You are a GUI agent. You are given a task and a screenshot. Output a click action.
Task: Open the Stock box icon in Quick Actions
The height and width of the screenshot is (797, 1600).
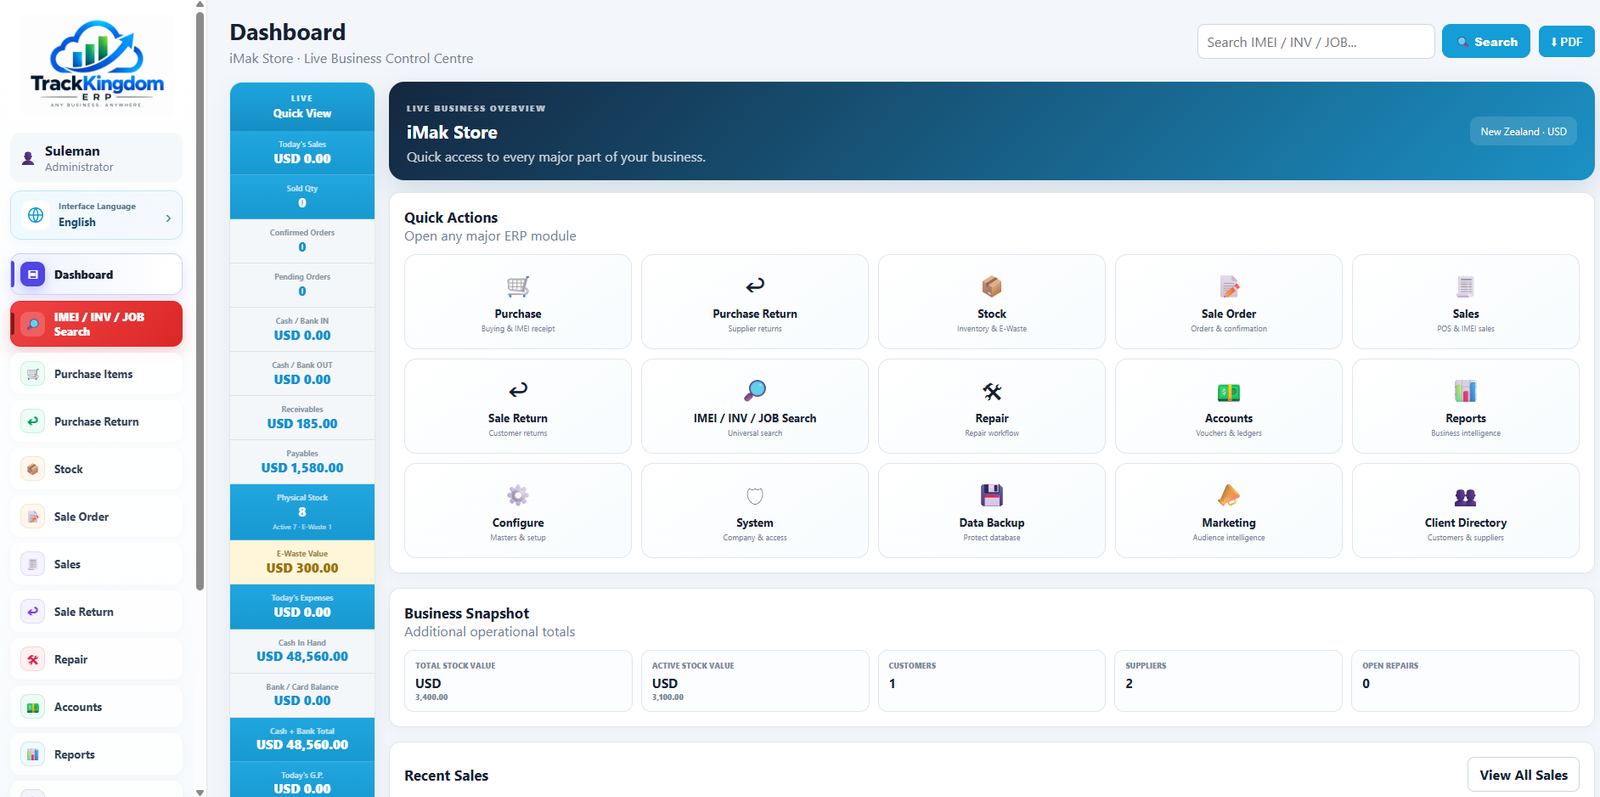coord(992,286)
